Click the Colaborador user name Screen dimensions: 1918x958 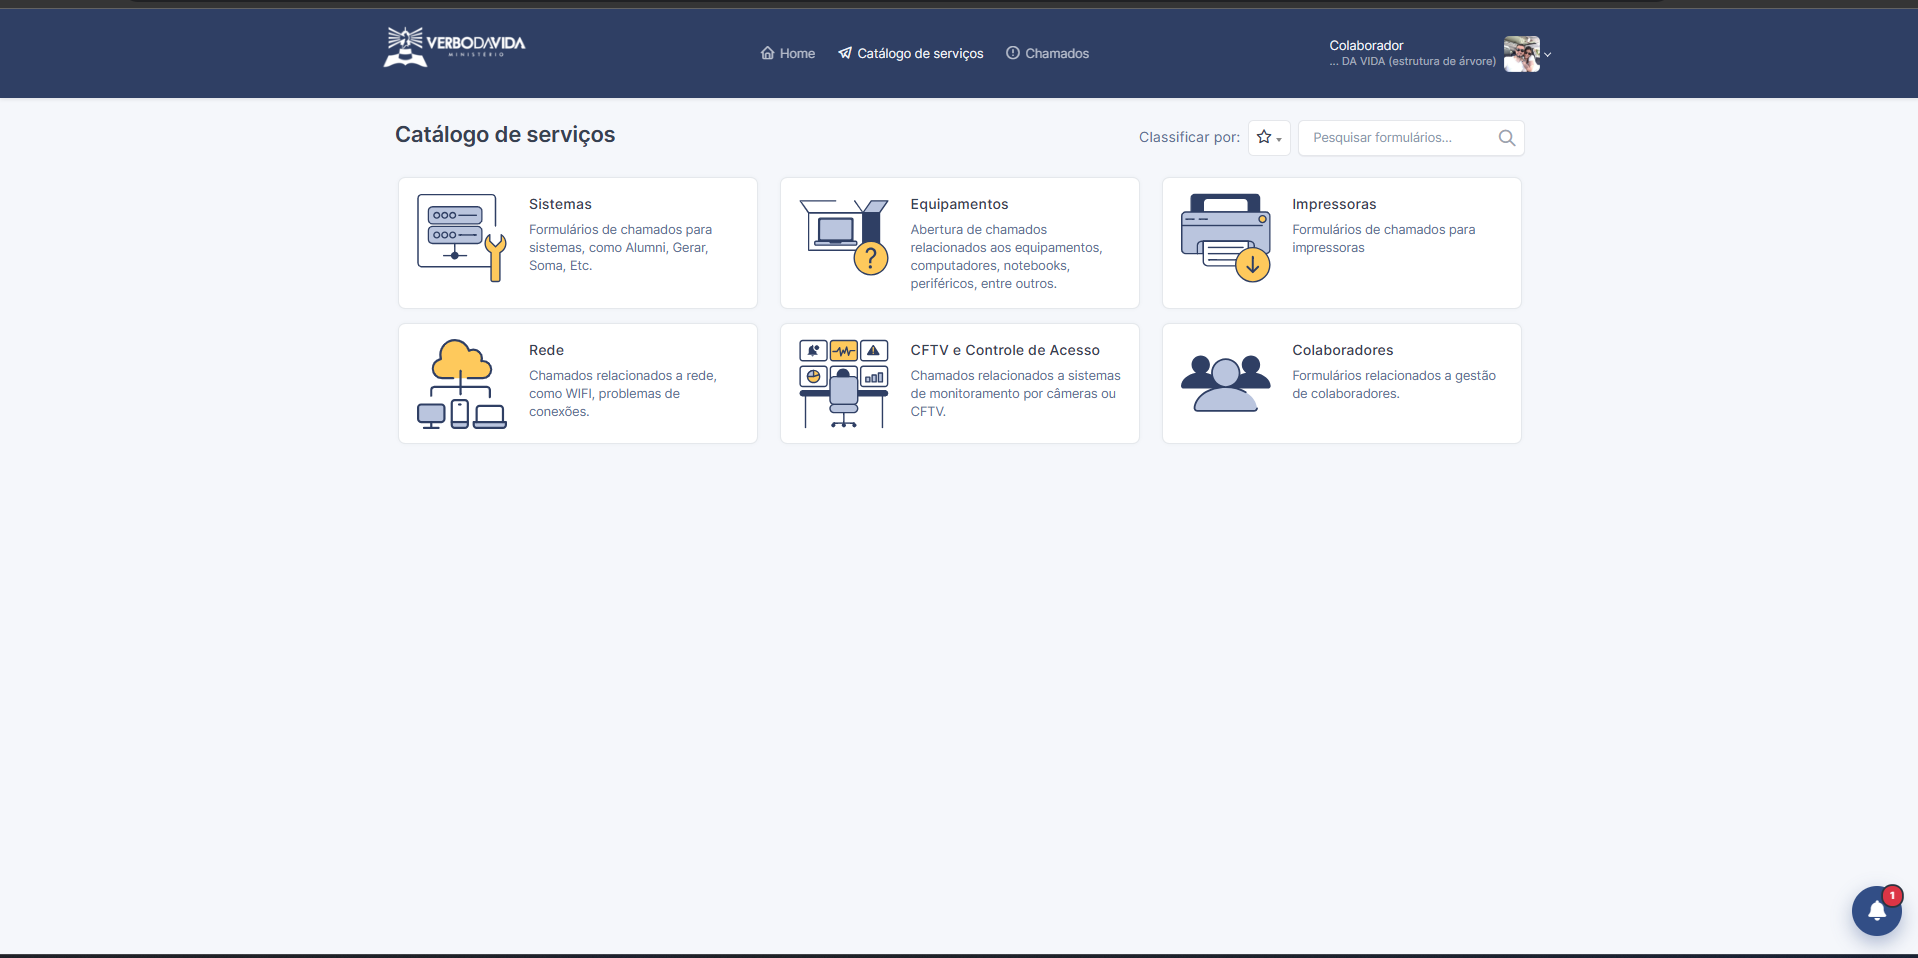(1366, 46)
